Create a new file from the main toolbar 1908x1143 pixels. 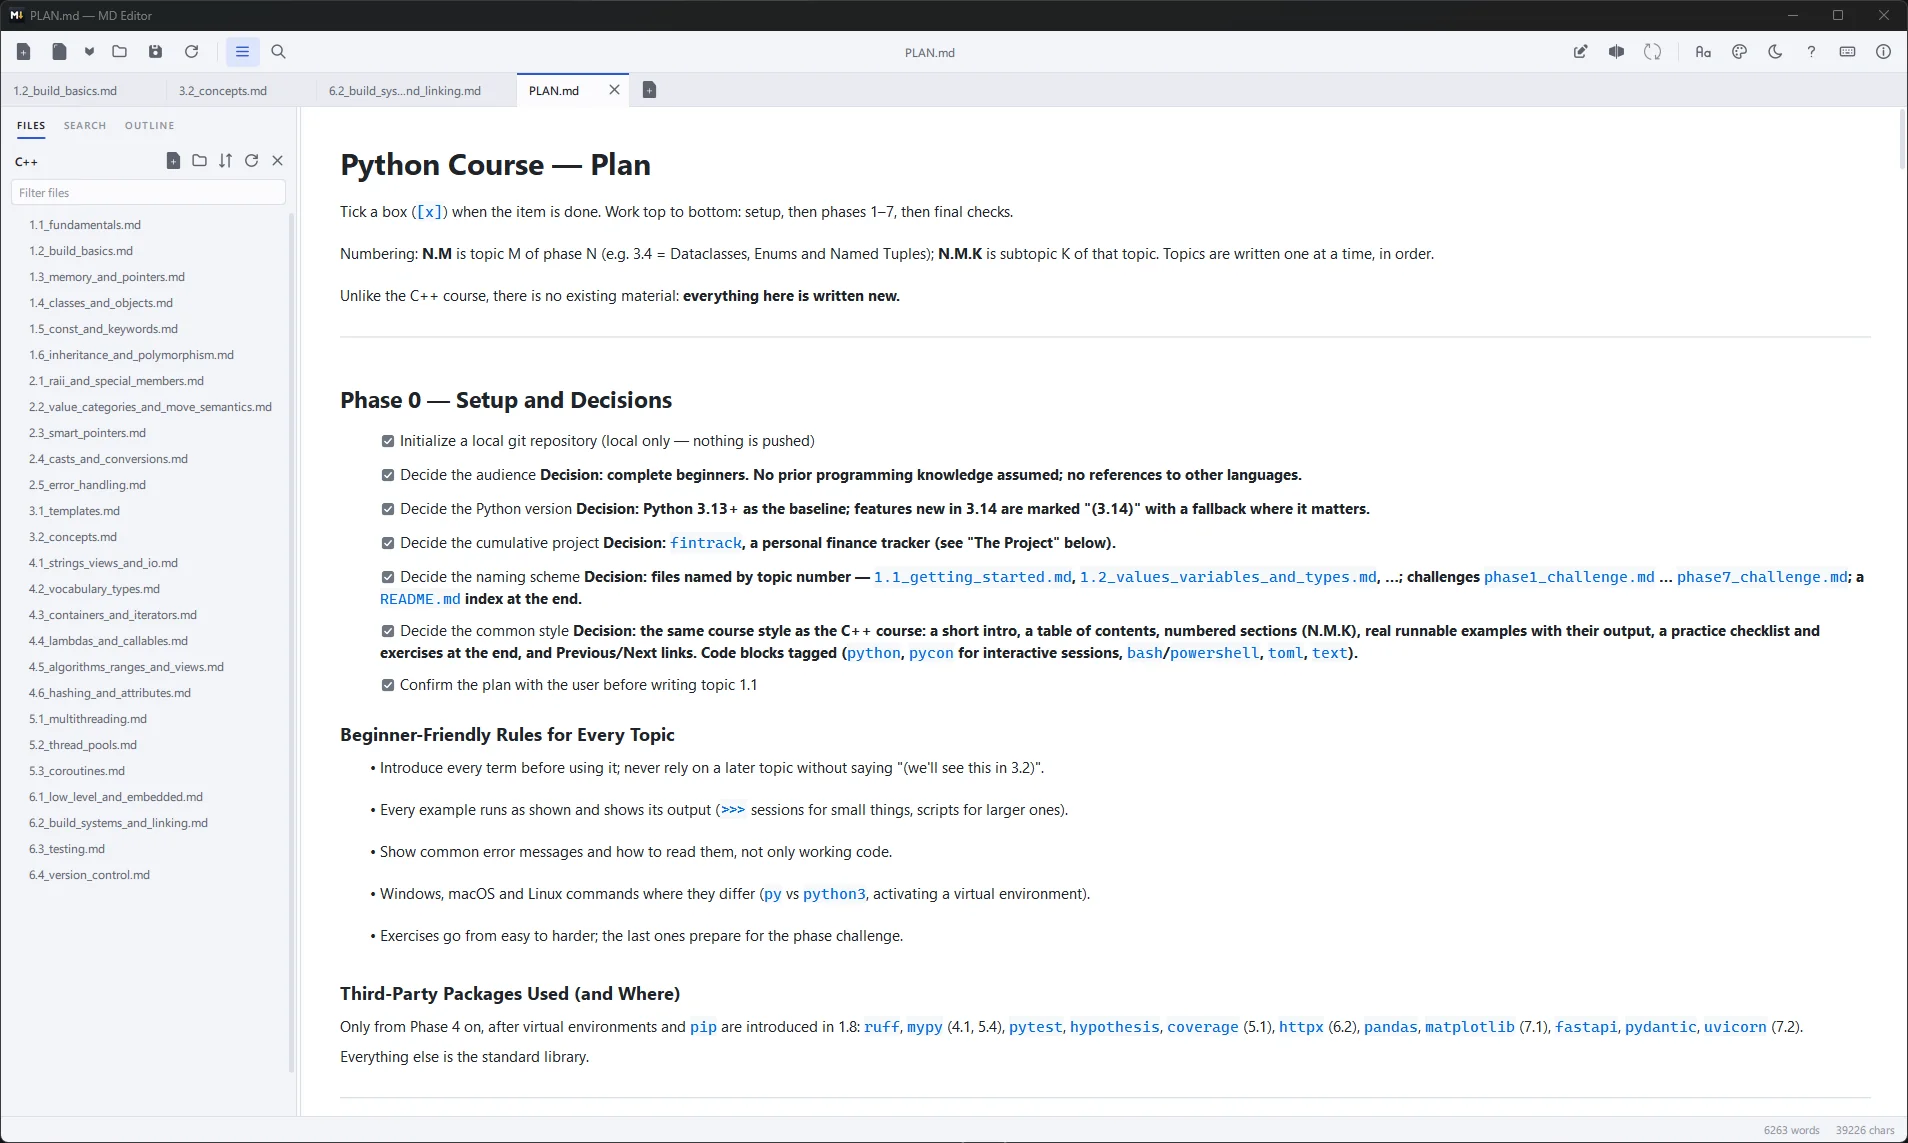click(24, 52)
